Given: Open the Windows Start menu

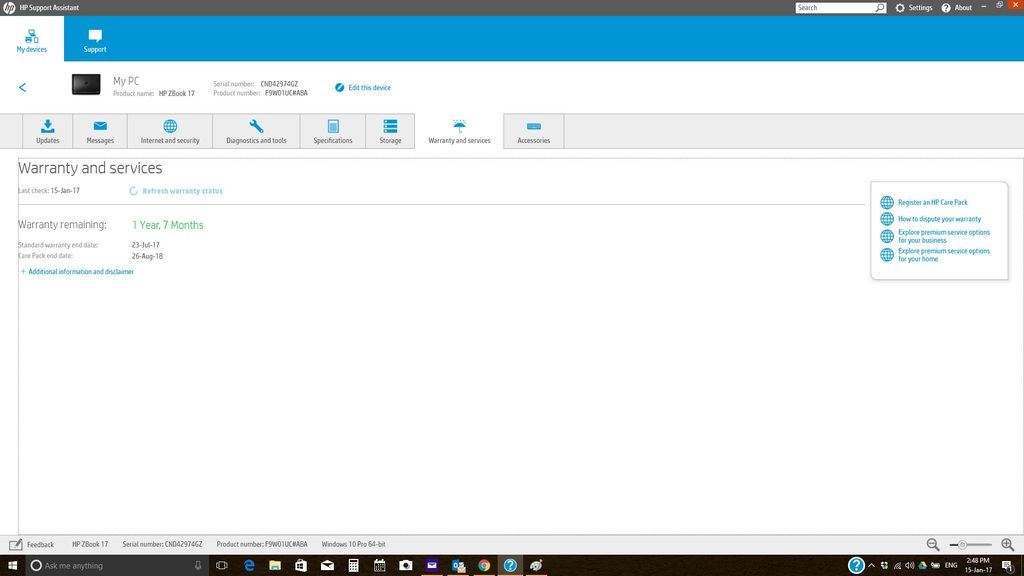Looking at the screenshot, I should coord(12,566).
